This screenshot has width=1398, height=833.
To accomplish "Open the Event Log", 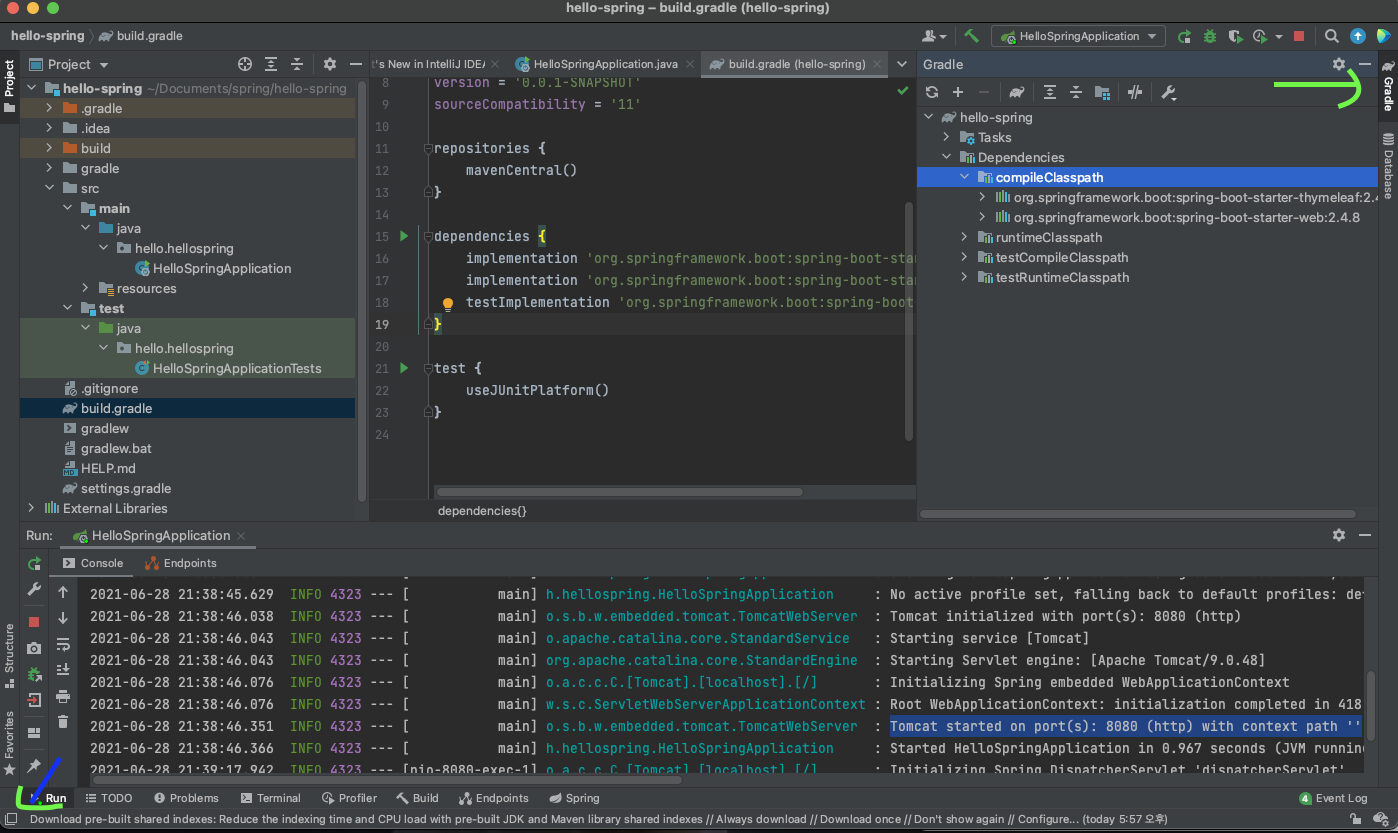I will coord(1333,798).
